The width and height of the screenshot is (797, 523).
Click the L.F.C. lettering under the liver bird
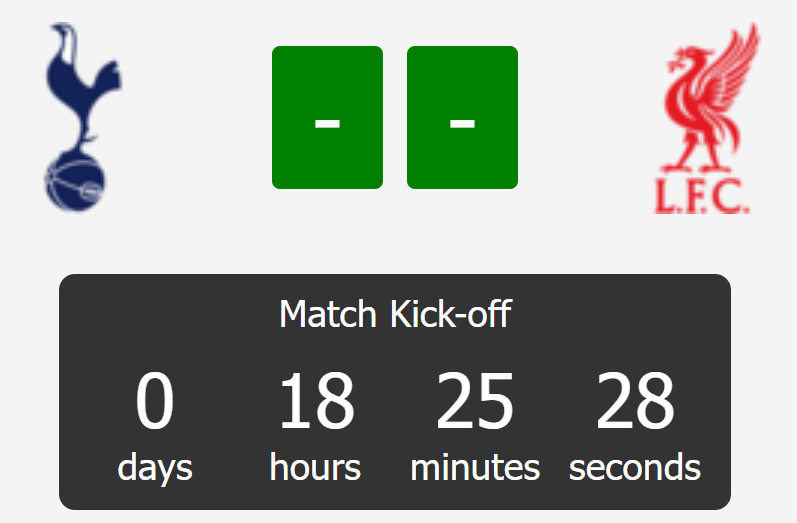click(x=701, y=196)
